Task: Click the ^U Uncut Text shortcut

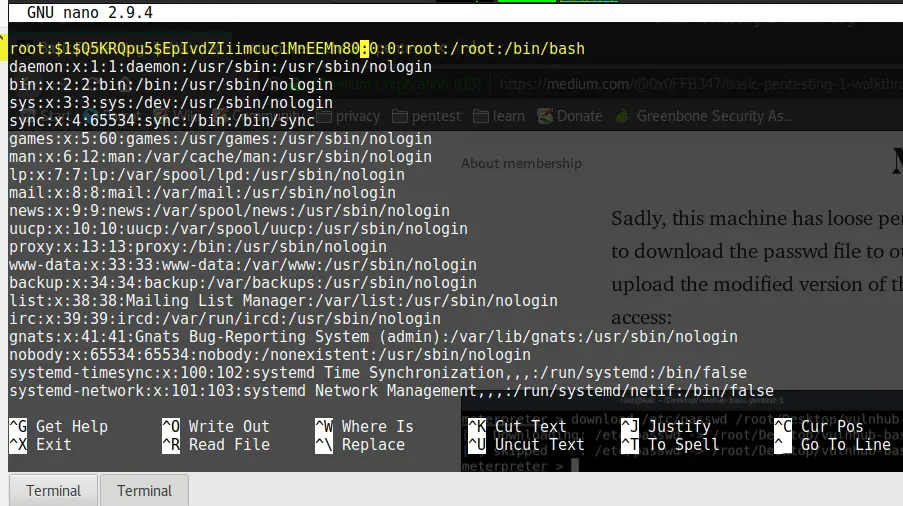Action: coord(526,444)
